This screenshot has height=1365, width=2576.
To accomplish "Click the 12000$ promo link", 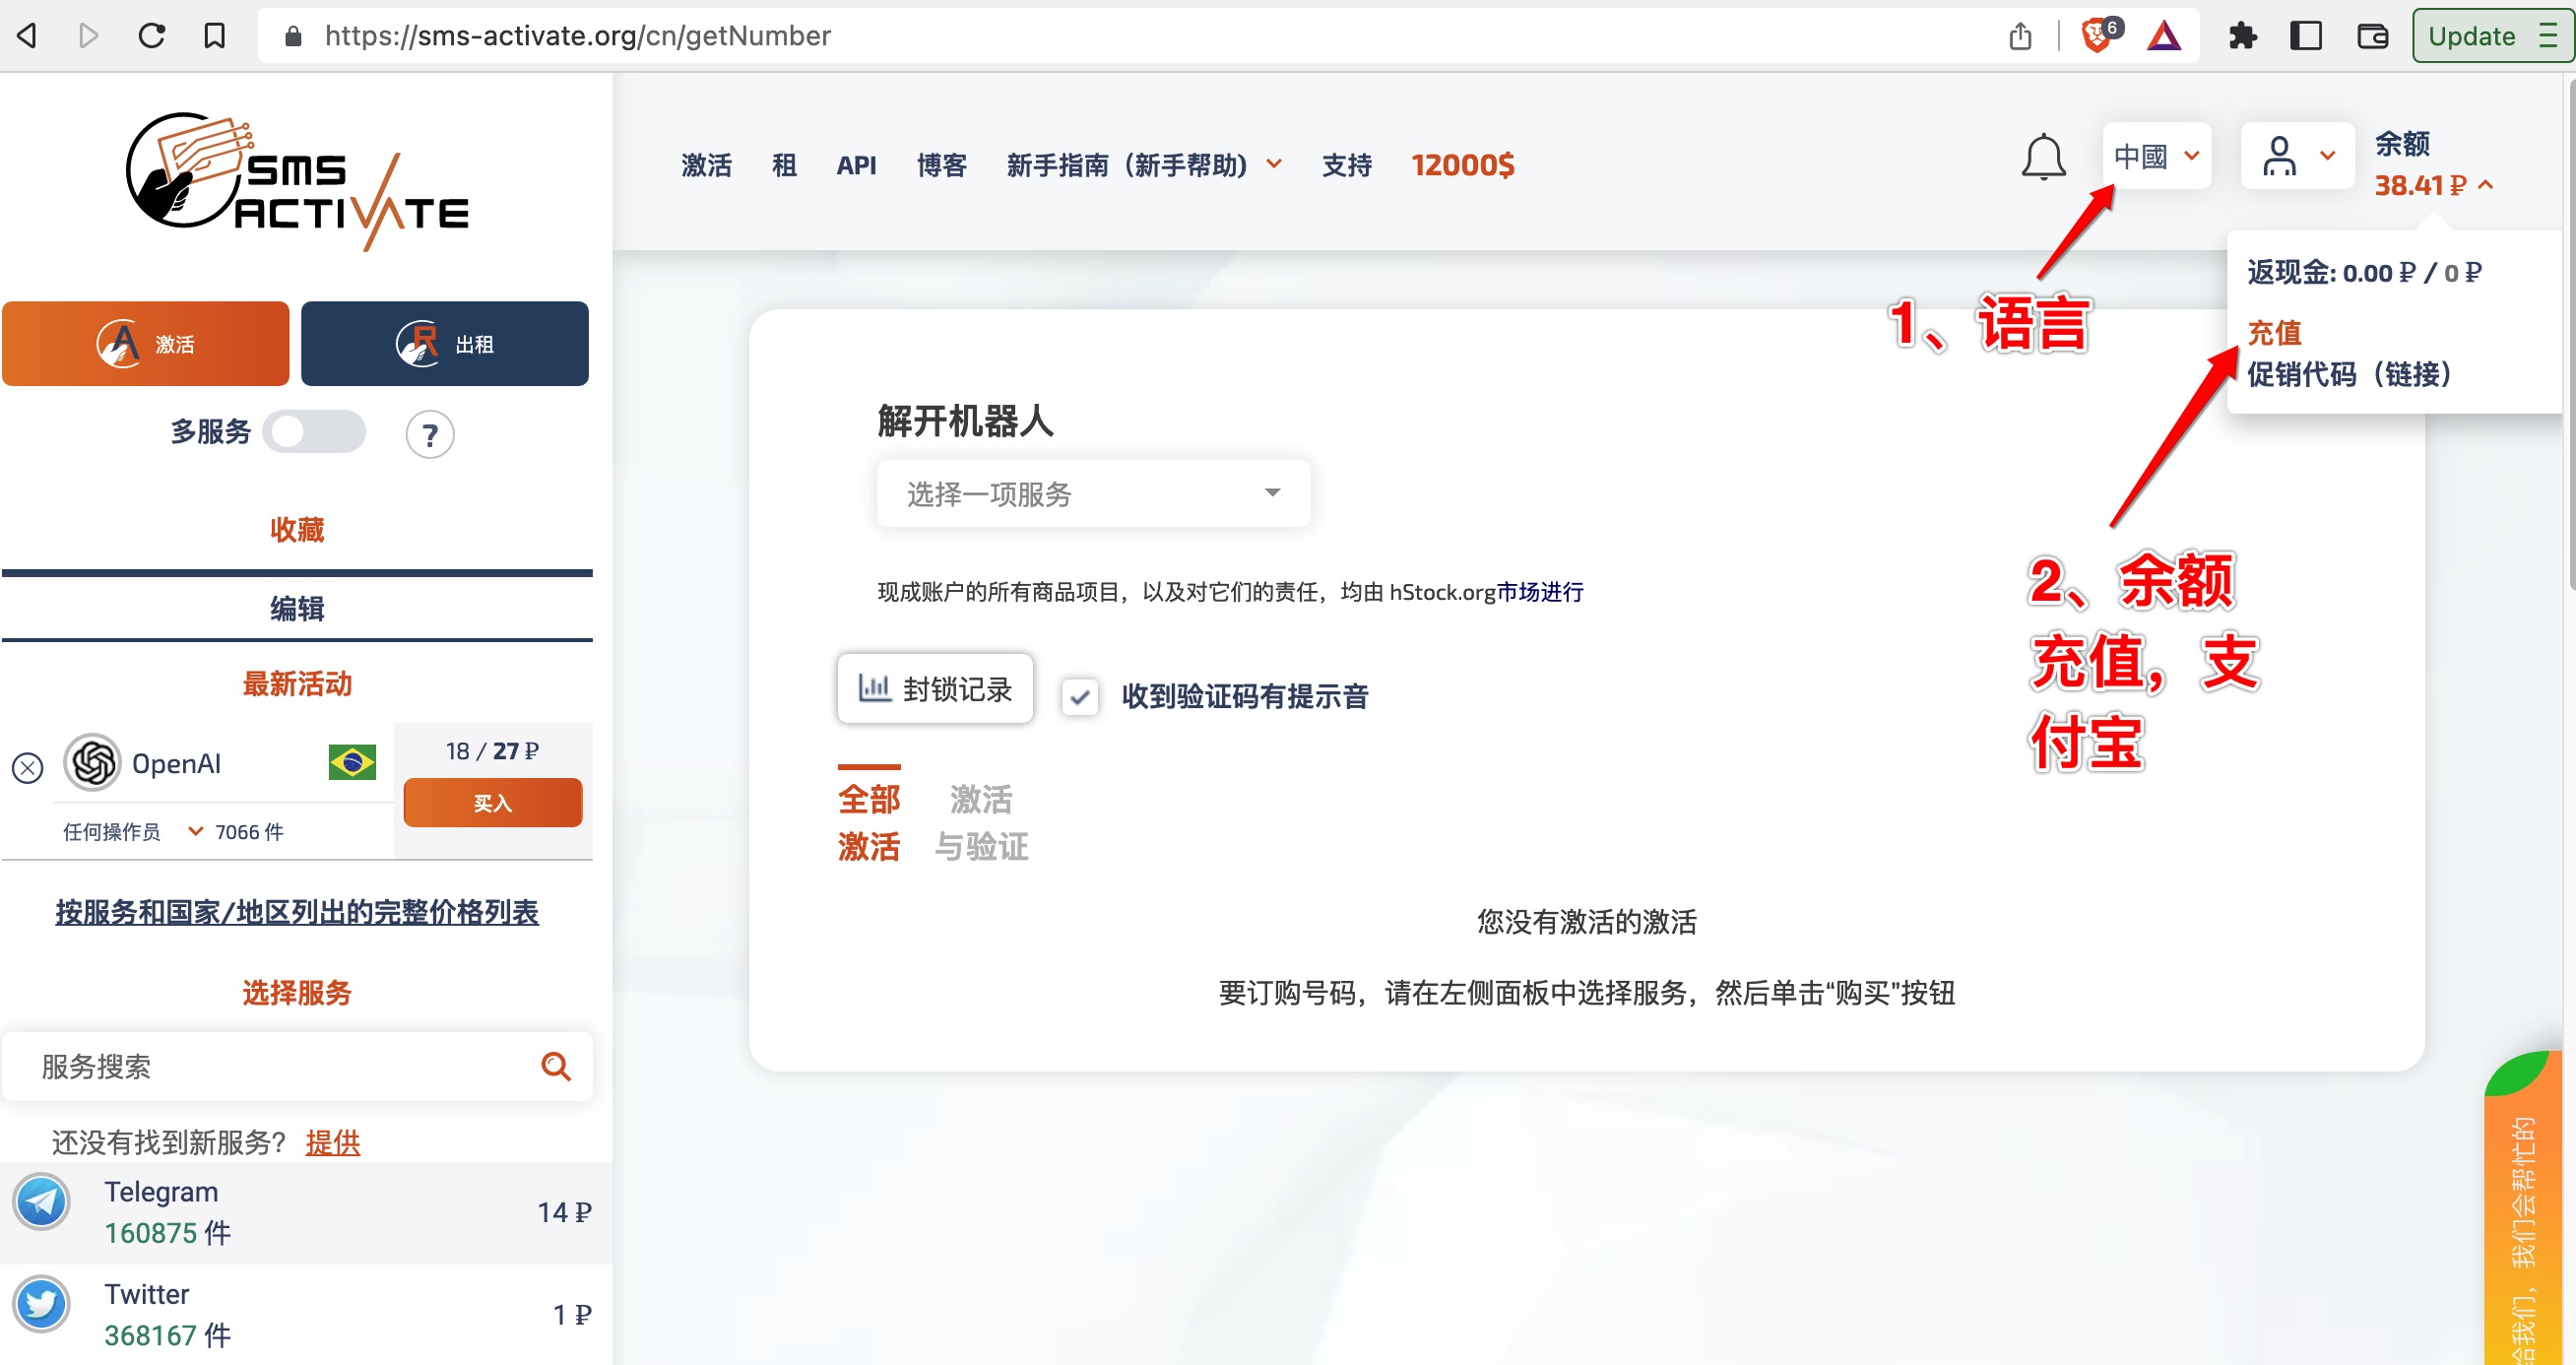I will [x=1462, y=165].
